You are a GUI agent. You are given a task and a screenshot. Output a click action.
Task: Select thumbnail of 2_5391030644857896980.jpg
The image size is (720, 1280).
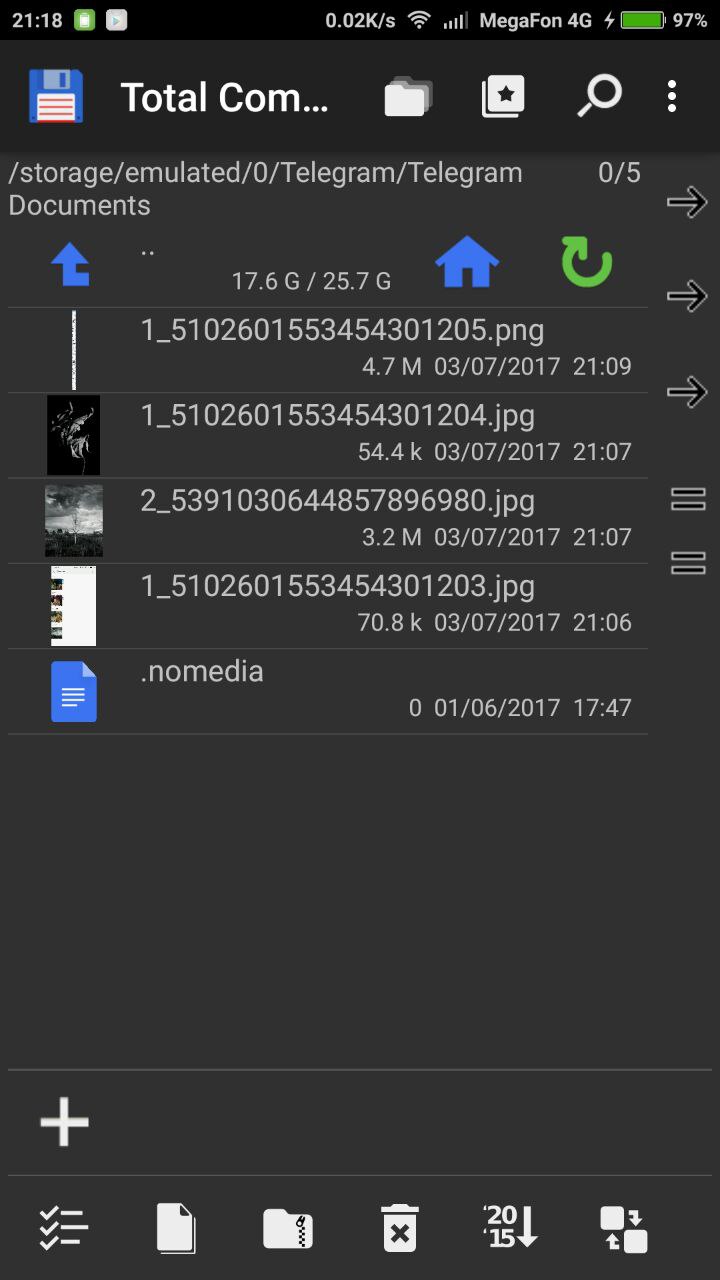[x=73, y=521]
